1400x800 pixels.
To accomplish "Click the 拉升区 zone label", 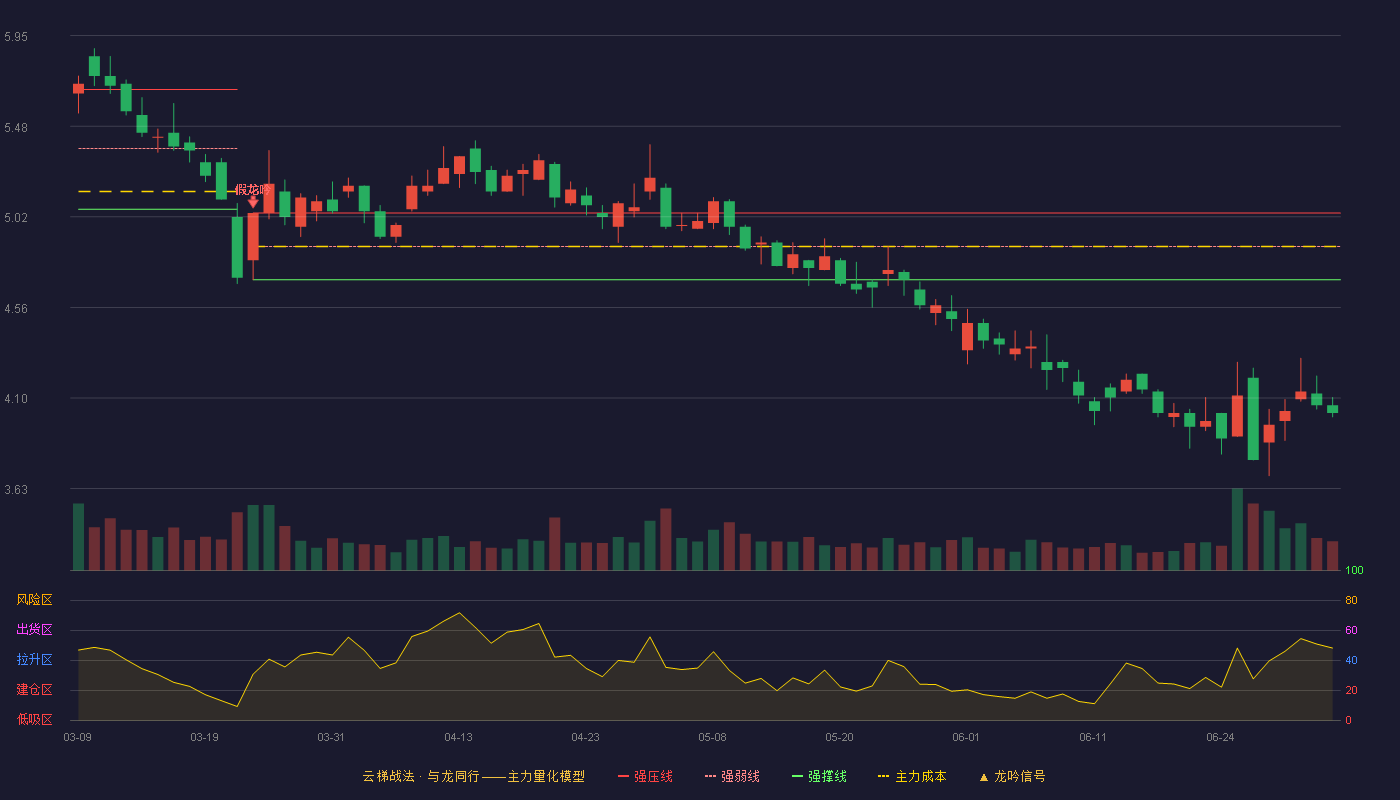I will click(x=34, y=660).
